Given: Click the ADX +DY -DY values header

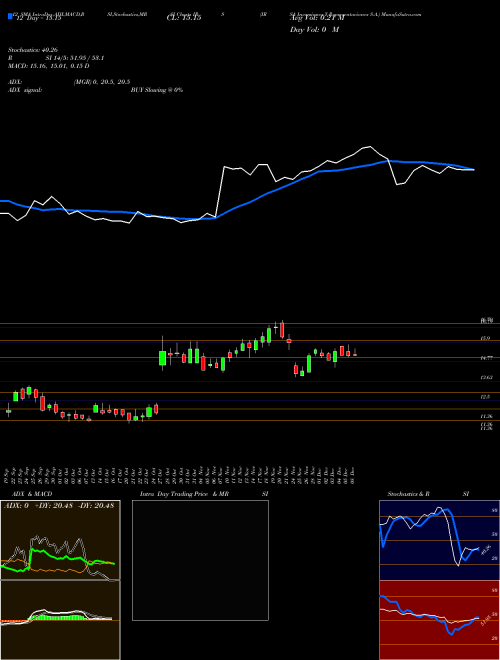Looking at the screenshot, I should [59, 506].
